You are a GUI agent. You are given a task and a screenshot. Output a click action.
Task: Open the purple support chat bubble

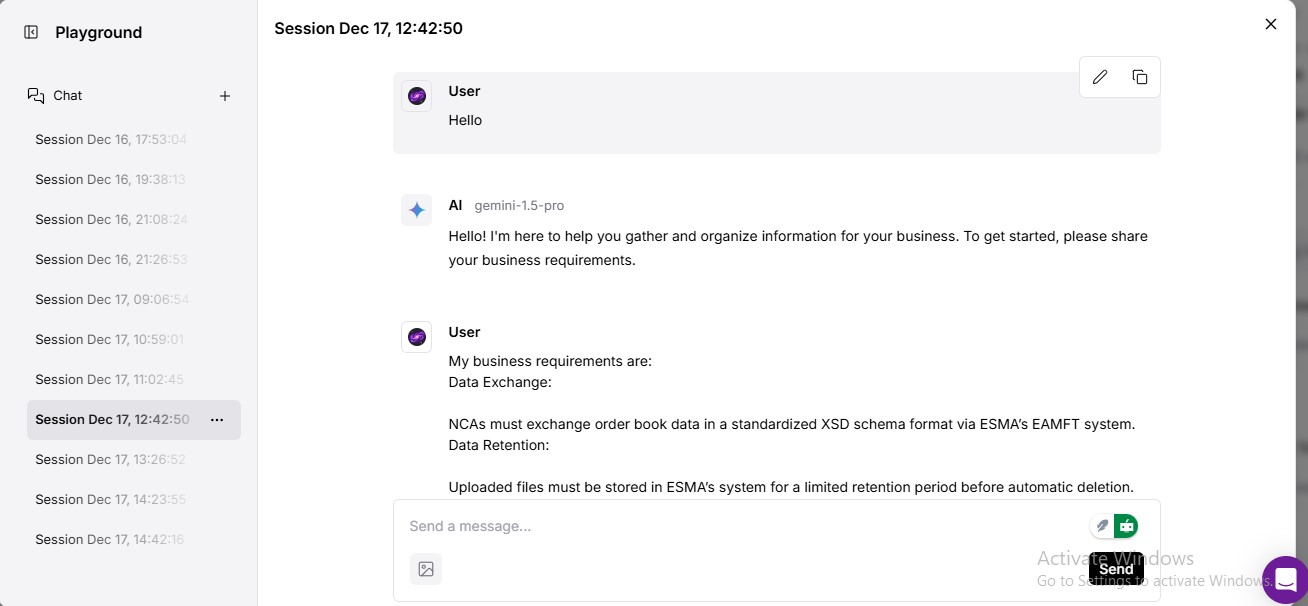pos(1285,580)
